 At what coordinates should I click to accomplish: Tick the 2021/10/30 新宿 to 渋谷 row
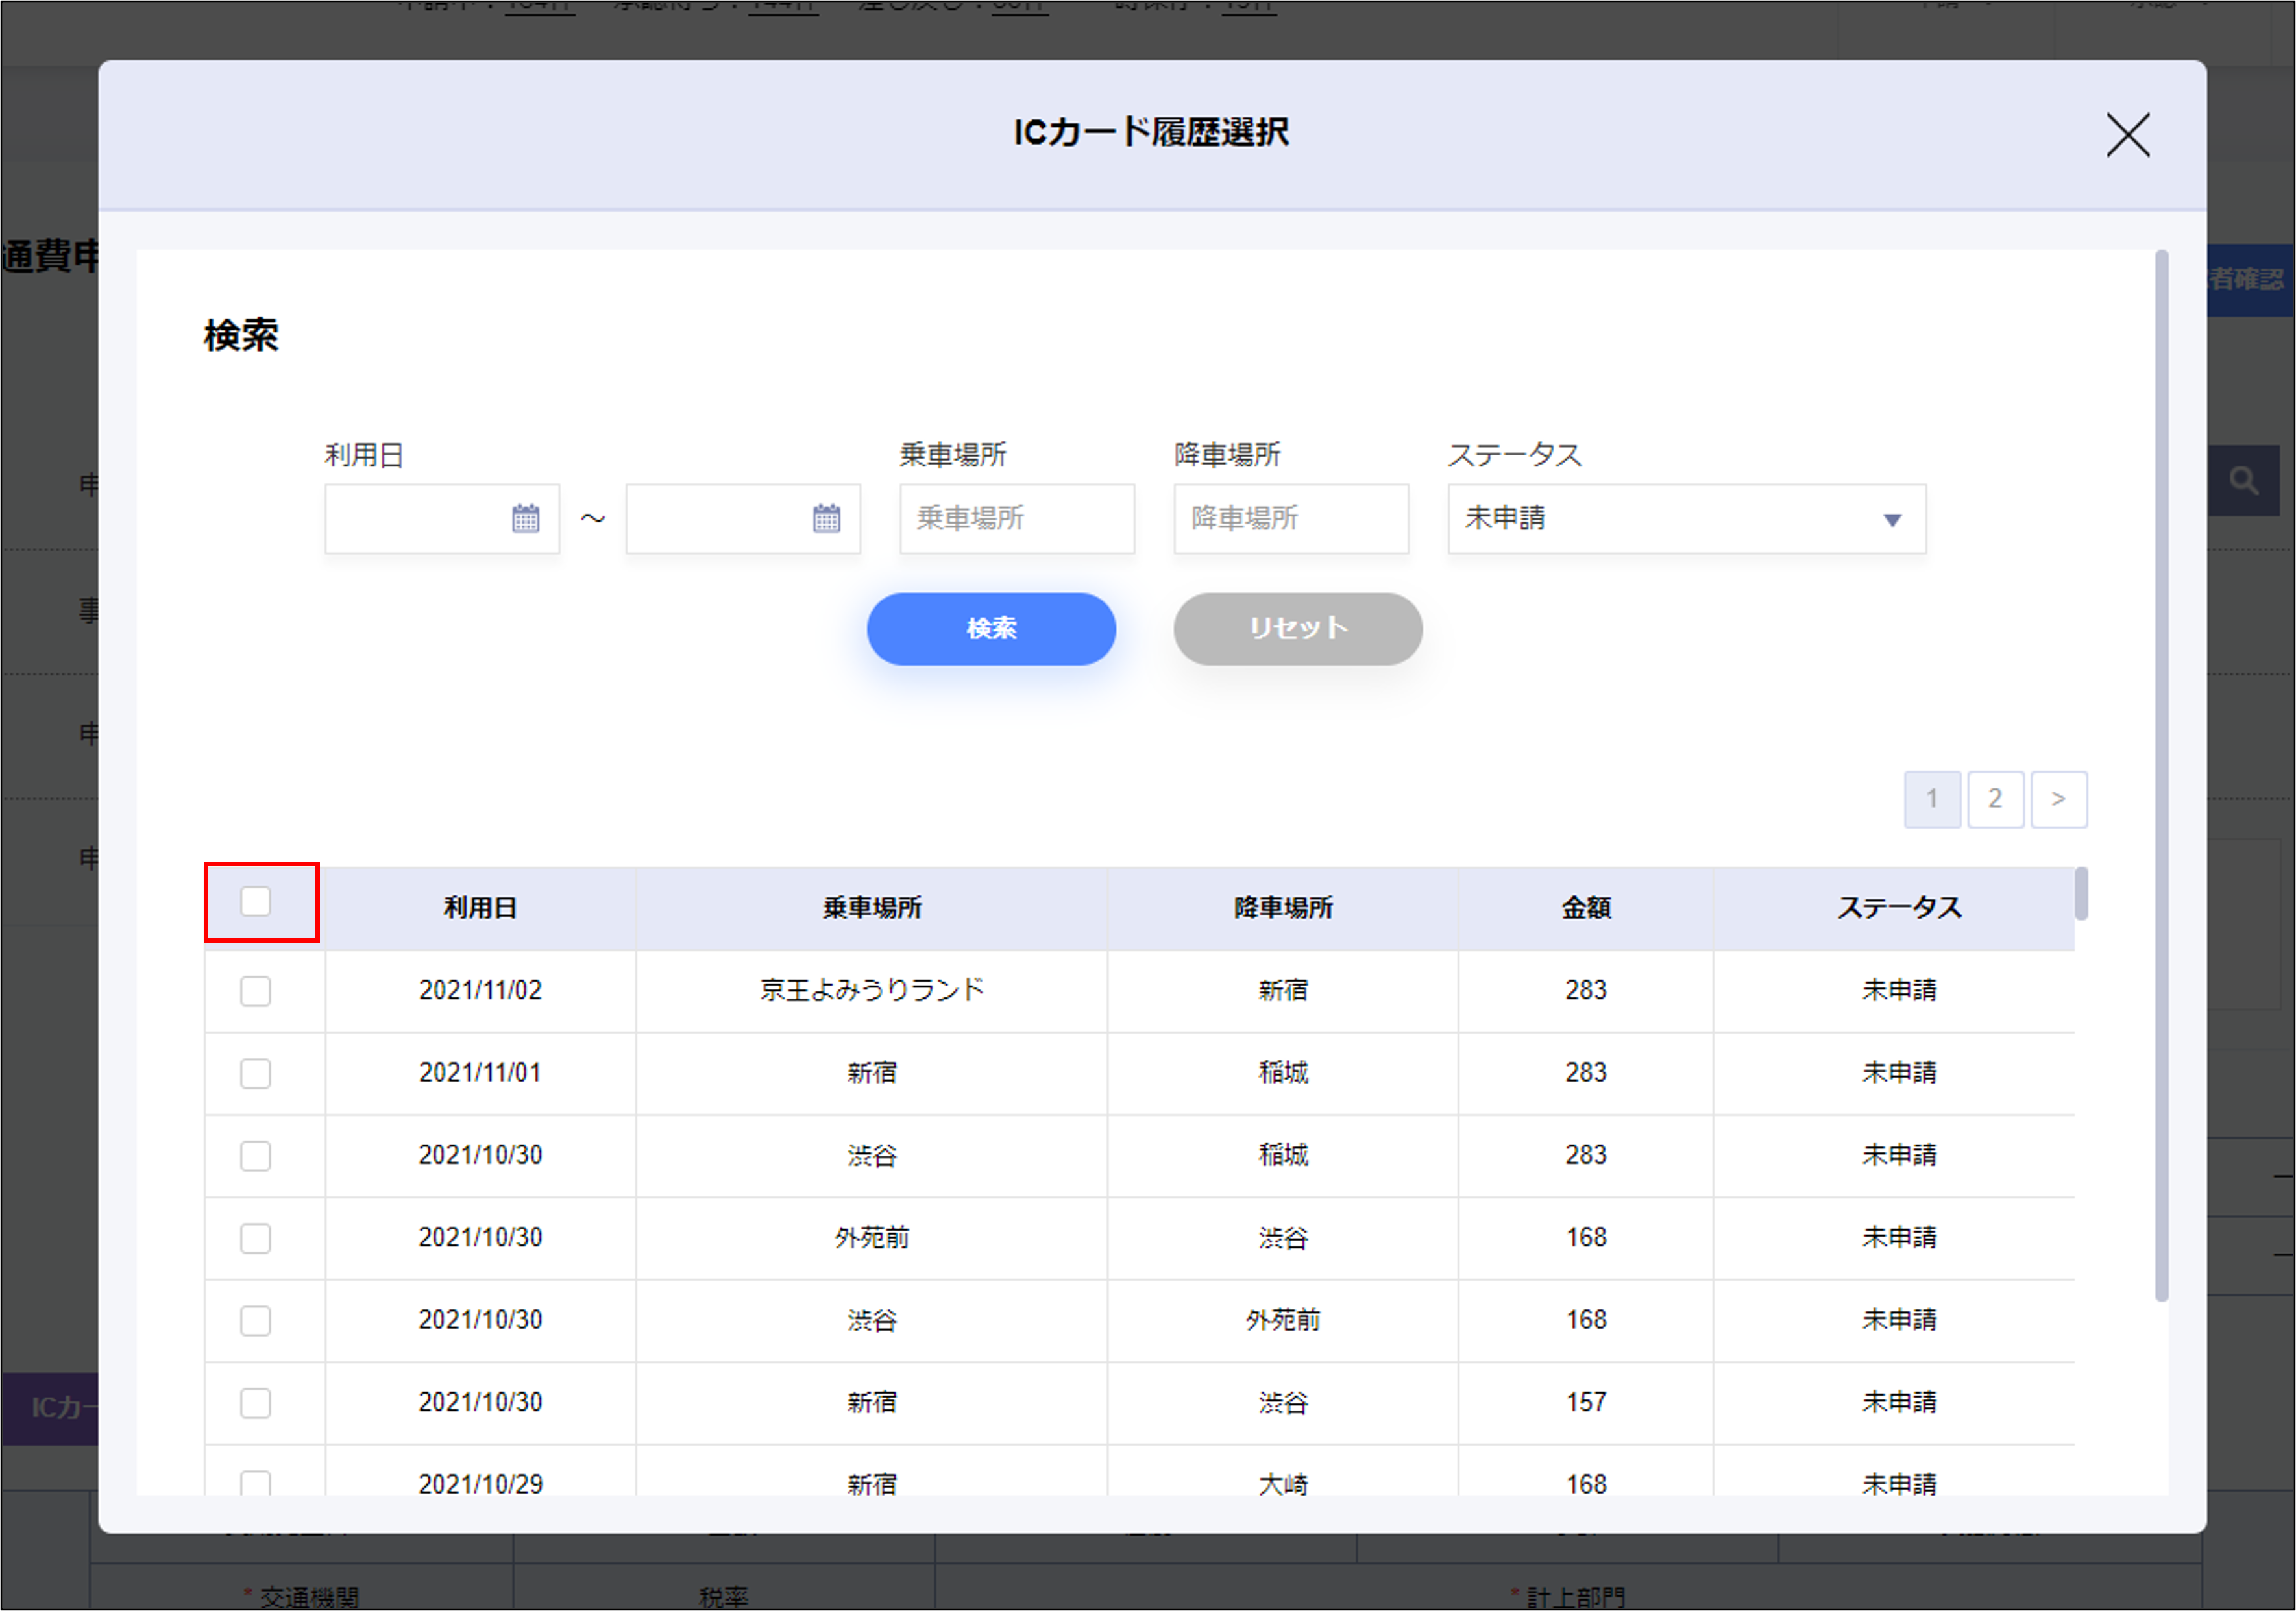click(256, 1404)
